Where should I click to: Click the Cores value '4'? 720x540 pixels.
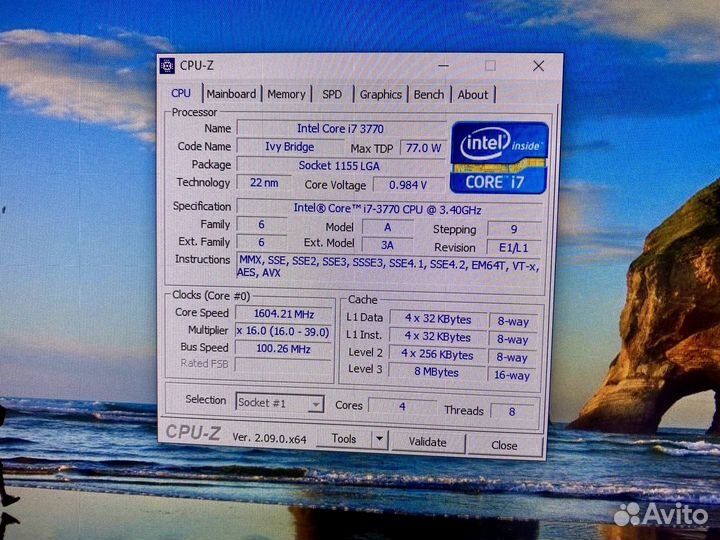(402, 406)
